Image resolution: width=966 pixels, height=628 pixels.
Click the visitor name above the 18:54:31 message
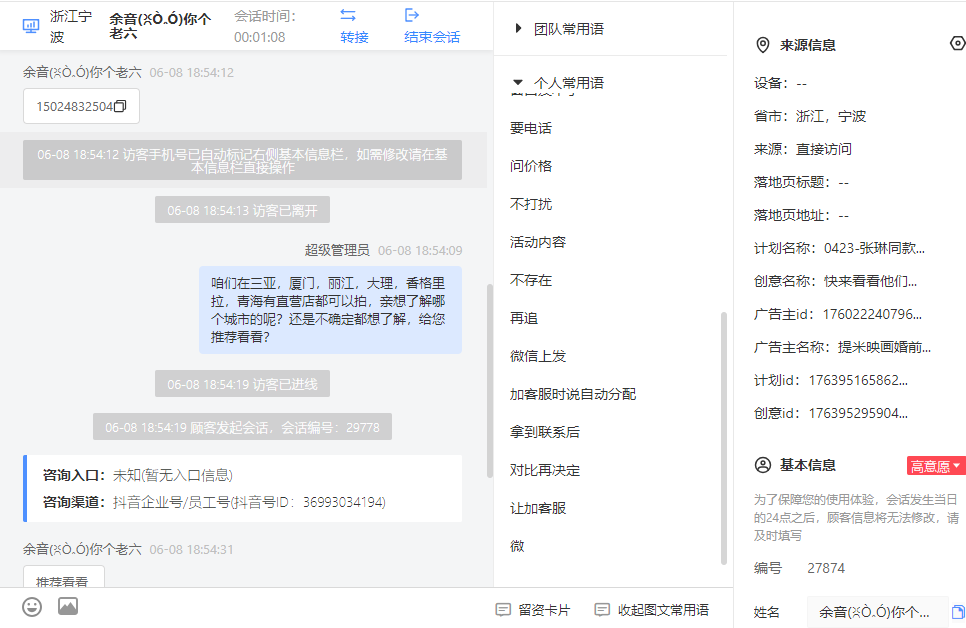pyautogui.click(x=83, y=549)
